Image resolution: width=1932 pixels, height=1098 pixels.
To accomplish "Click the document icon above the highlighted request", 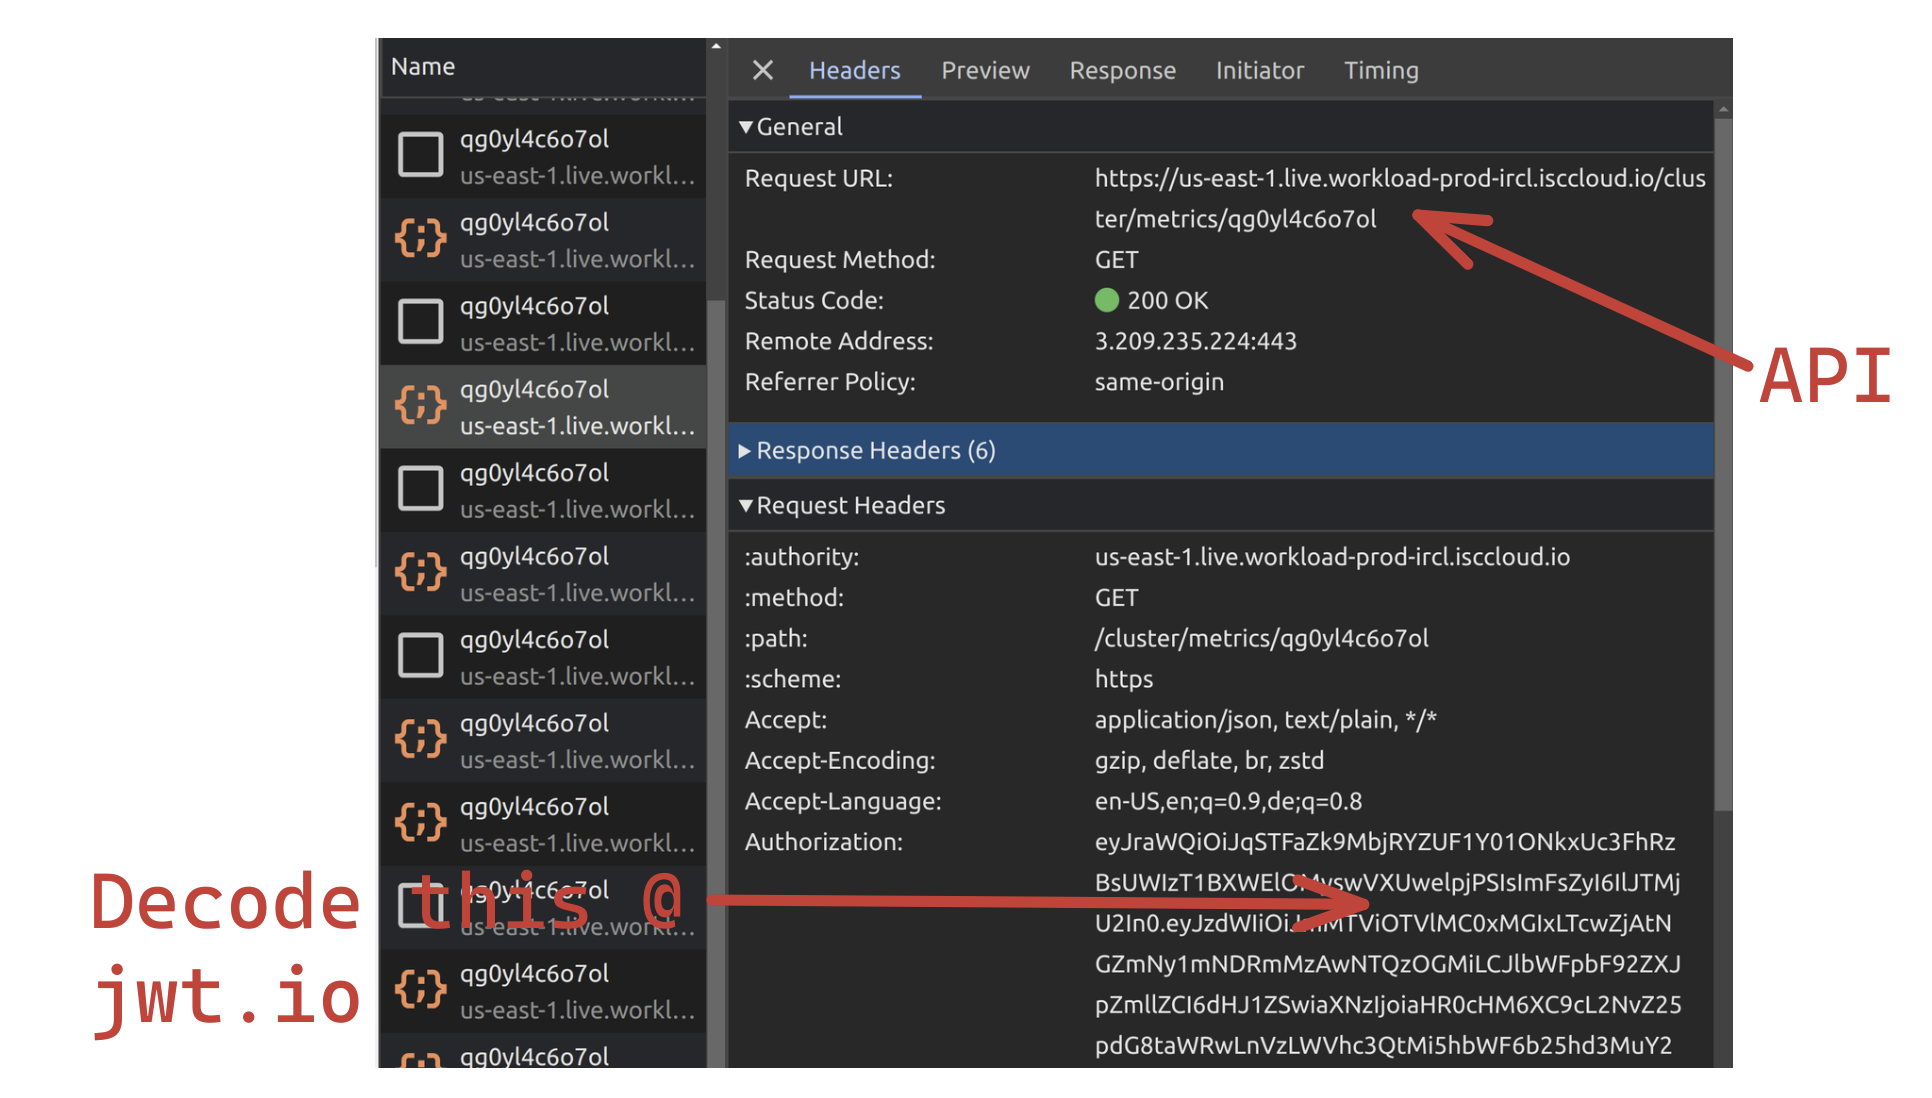I will (x=420, y=322).
